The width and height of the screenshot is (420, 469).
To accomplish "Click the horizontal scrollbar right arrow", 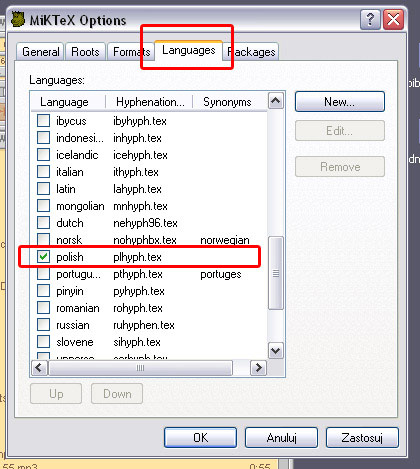I will click(x=258, y=368).
